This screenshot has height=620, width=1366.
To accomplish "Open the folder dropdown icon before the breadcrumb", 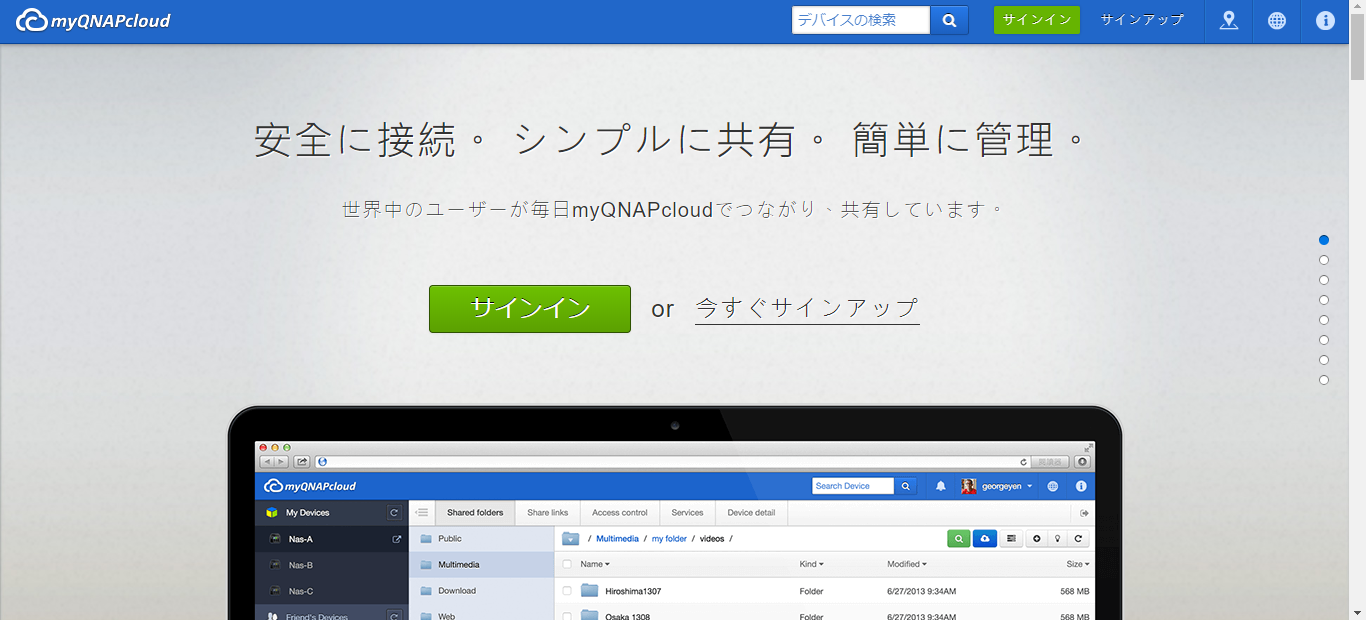I will (570, 539).
